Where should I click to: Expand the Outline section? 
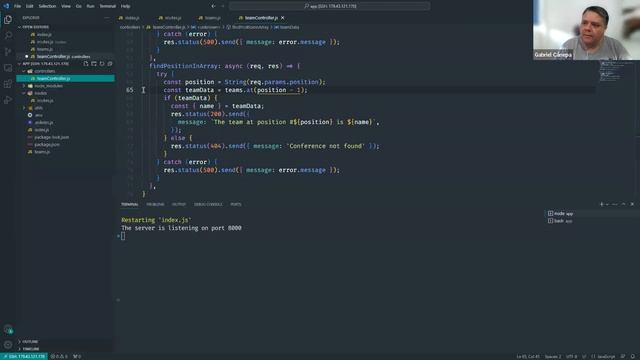pos(30,341)
